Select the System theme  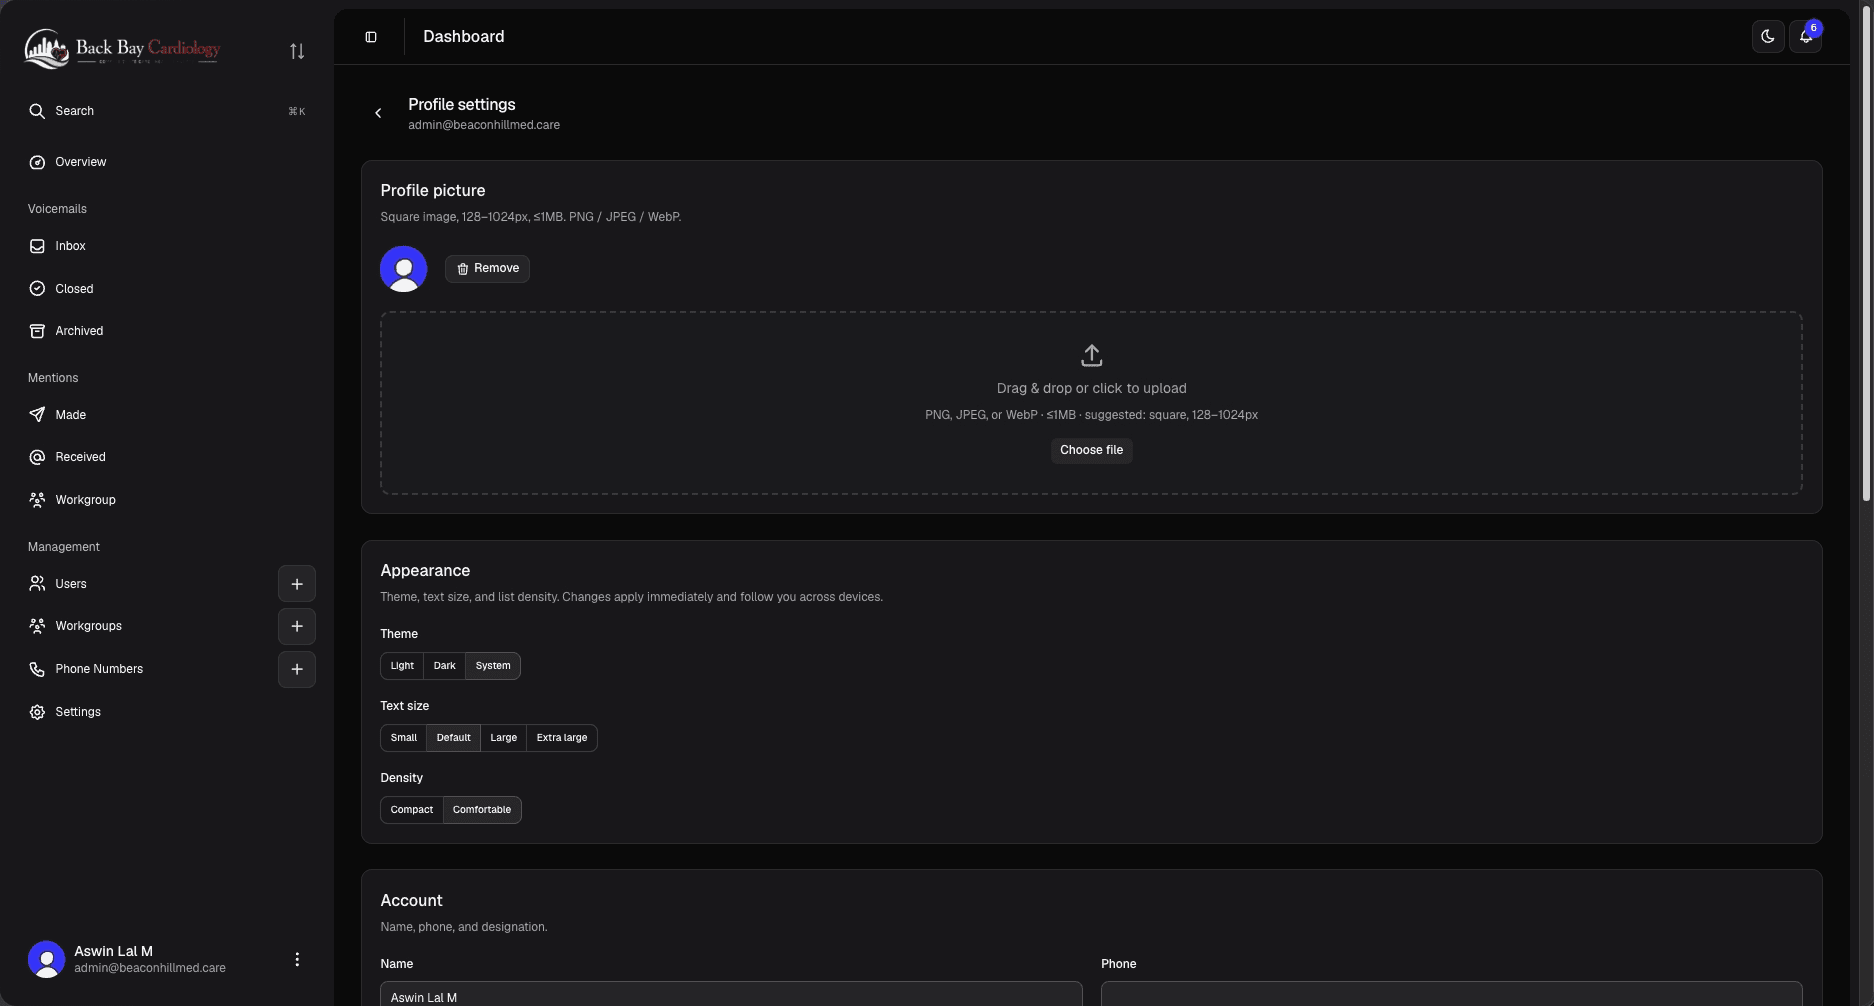(x=493, y=666)
